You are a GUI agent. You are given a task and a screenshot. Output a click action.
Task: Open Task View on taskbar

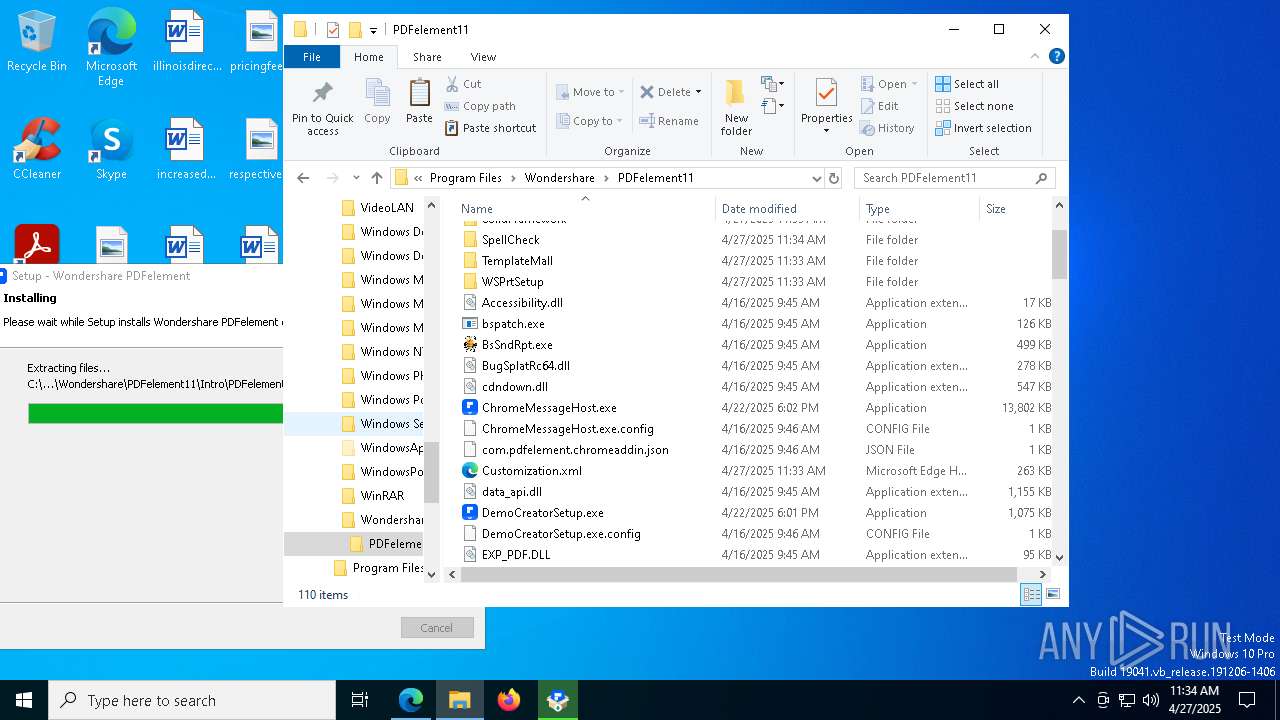click(360, 700)
